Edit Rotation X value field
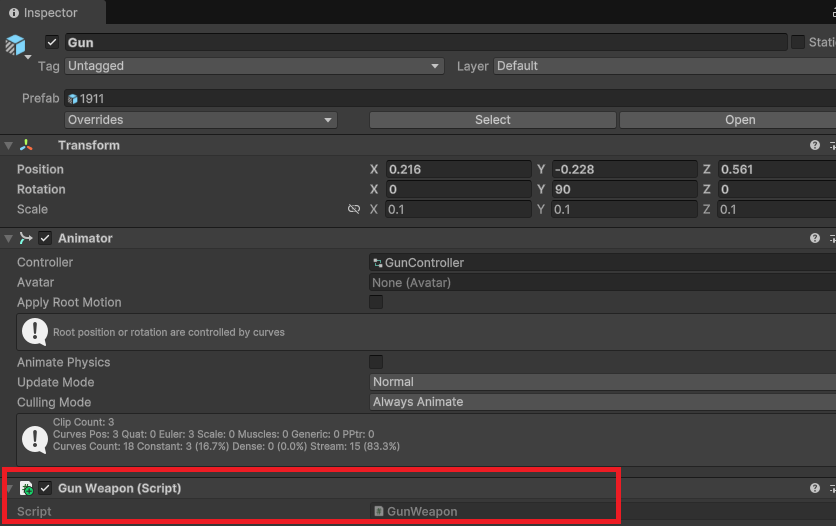Viewport: 836px width, 526px height. [x=459, y=189]
